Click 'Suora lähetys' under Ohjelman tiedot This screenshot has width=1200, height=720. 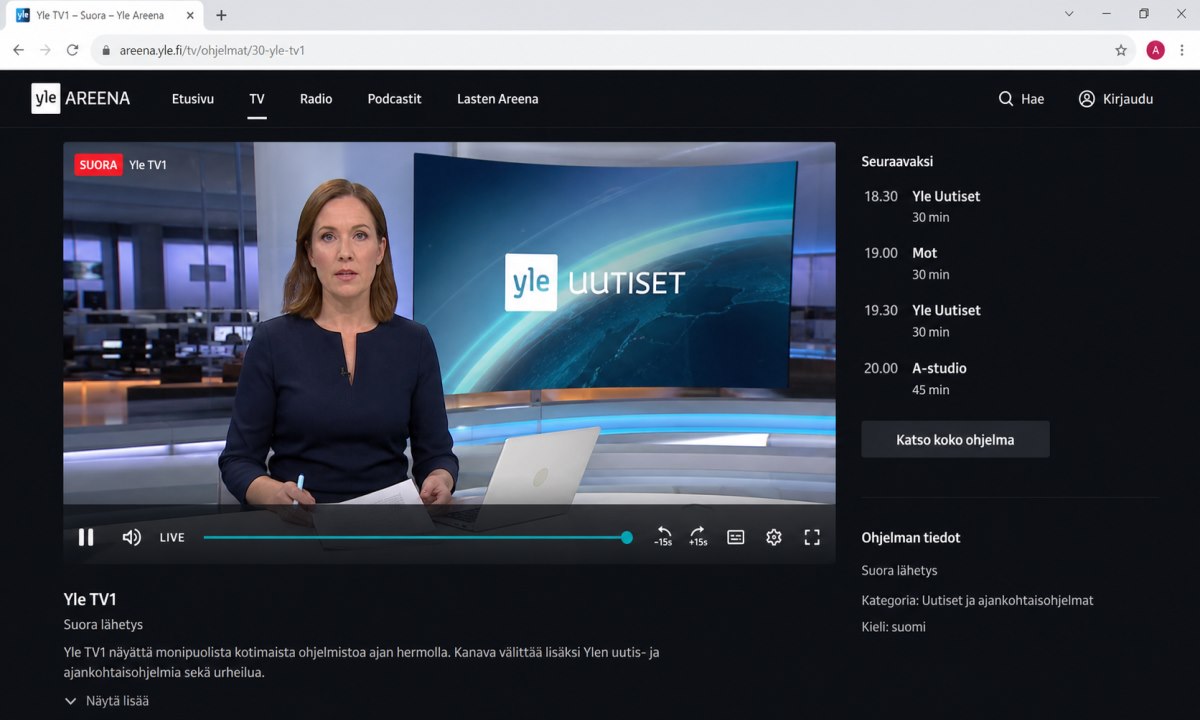(x=899, y=571)
